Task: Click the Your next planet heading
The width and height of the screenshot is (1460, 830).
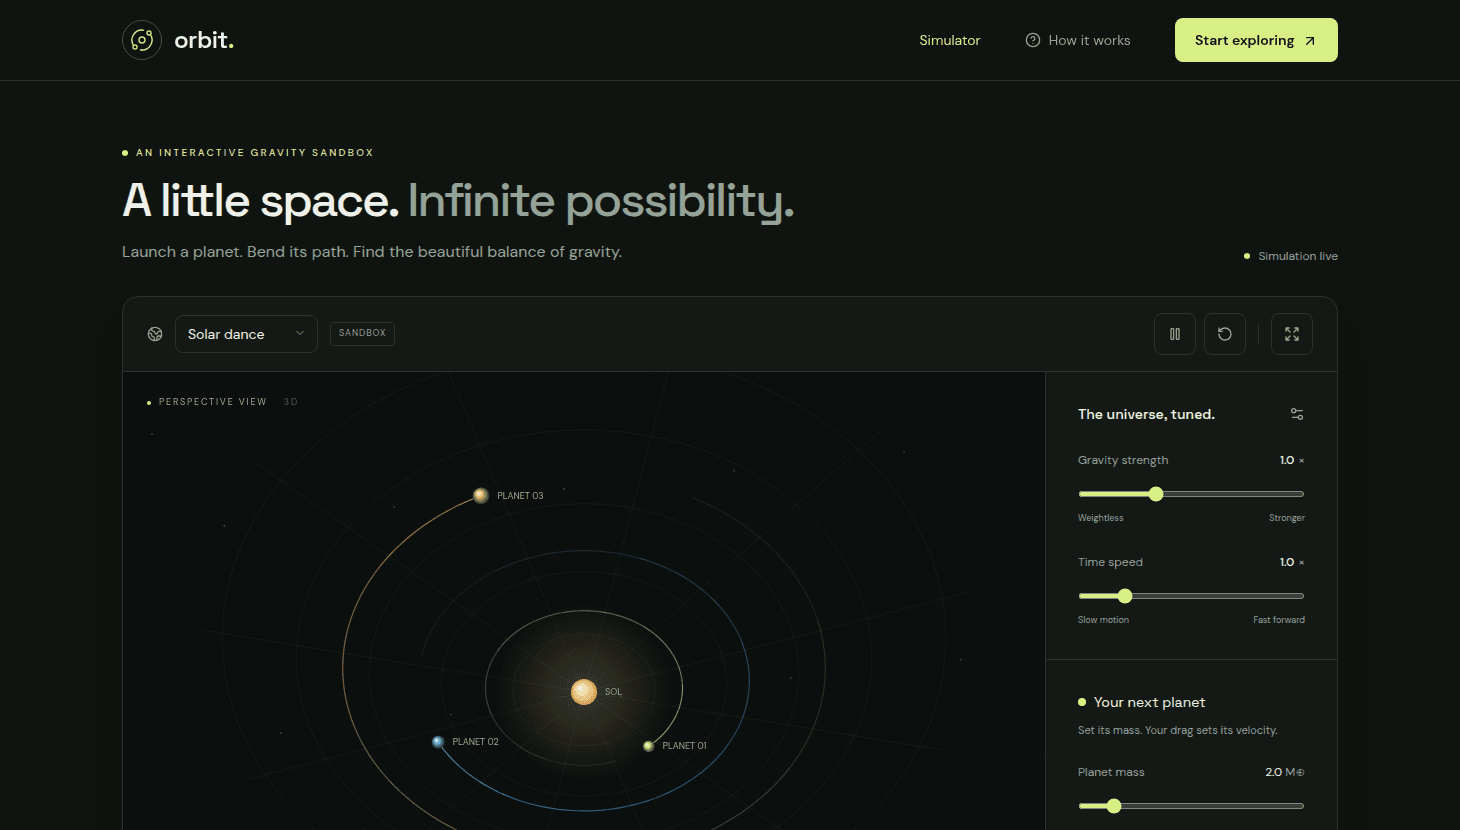Action: coord(1150,702)
